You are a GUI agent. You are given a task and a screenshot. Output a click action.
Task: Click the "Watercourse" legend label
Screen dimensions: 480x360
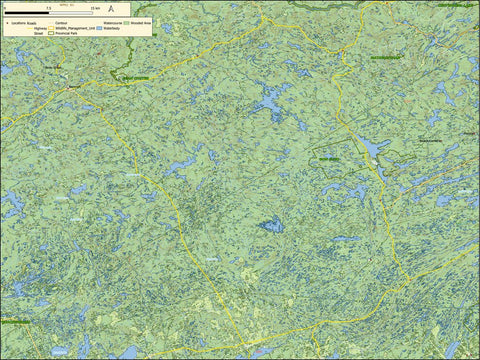tap(113, 23)
